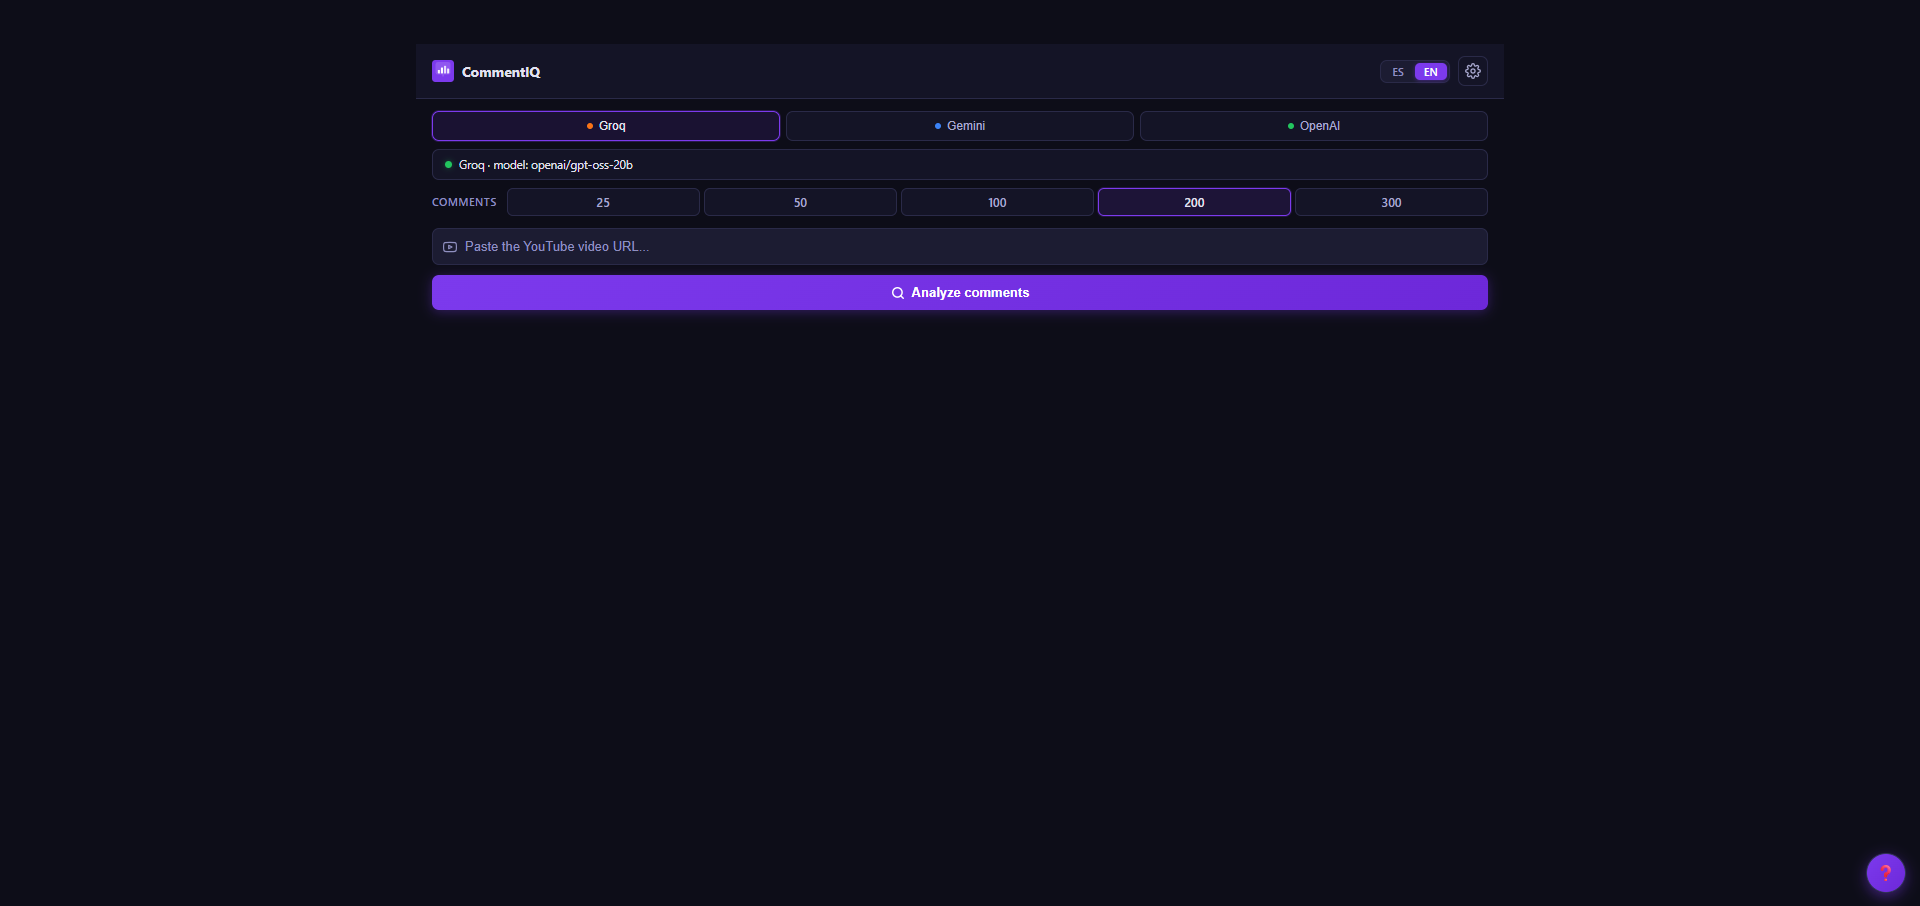Set comments count to 200

(1194, 202)
